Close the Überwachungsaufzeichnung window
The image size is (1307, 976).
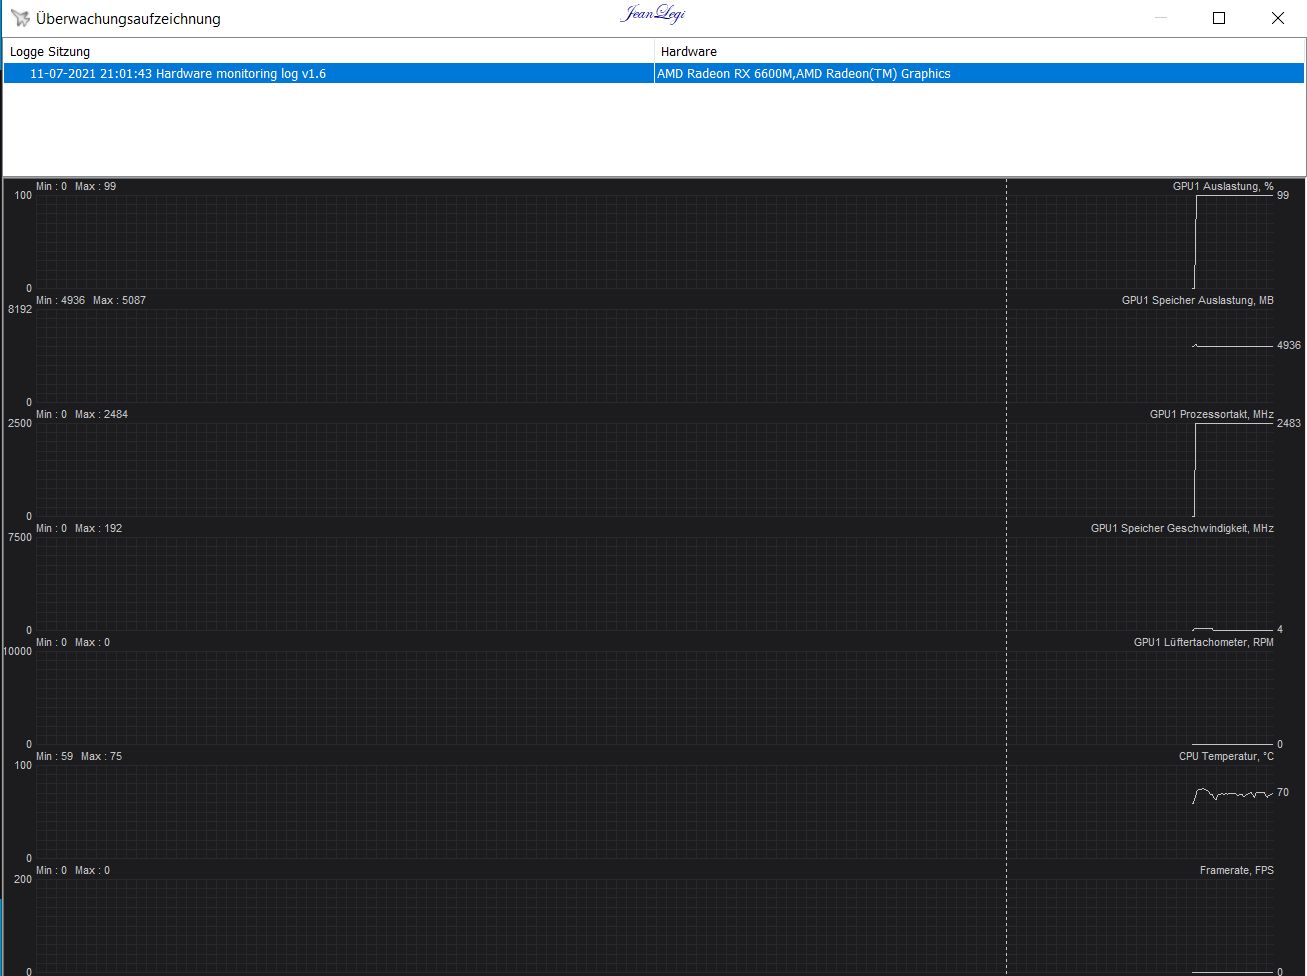click(1278, 18)
